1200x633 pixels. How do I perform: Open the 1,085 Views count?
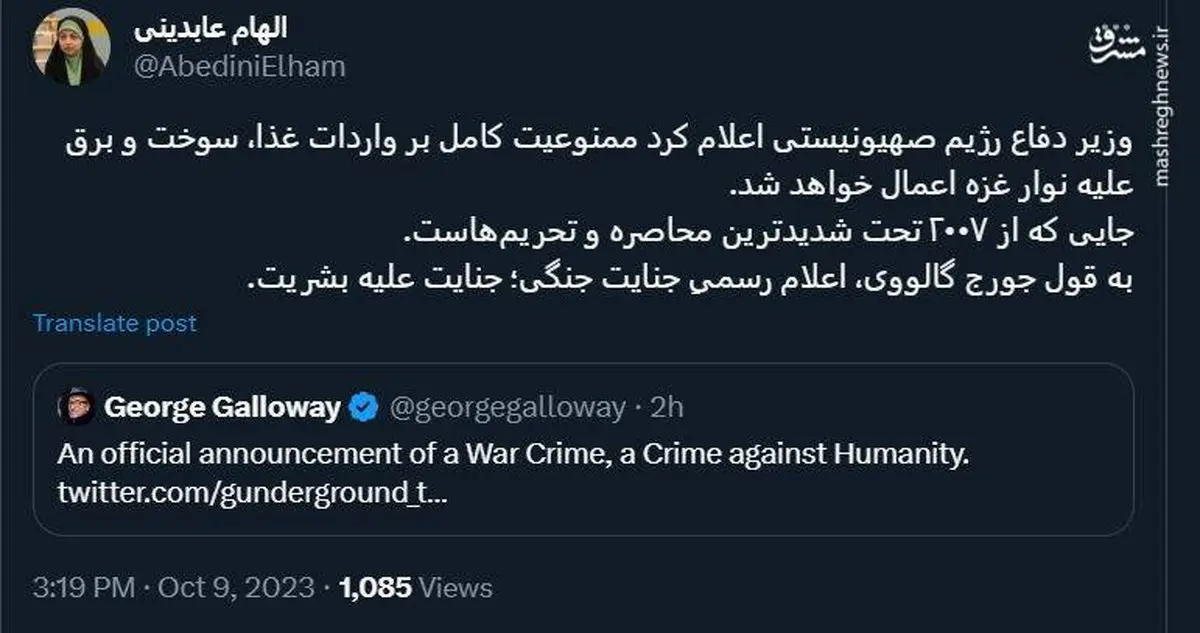[416, 587]
